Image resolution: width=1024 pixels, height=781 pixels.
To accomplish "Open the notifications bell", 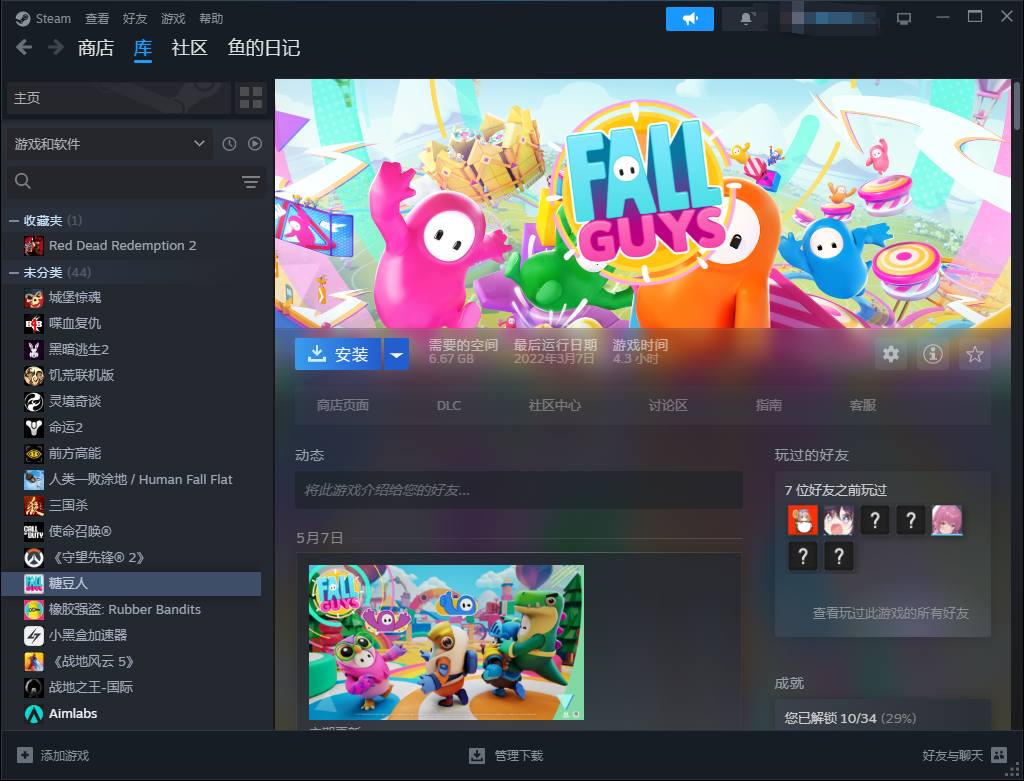I will click(746, 19).
